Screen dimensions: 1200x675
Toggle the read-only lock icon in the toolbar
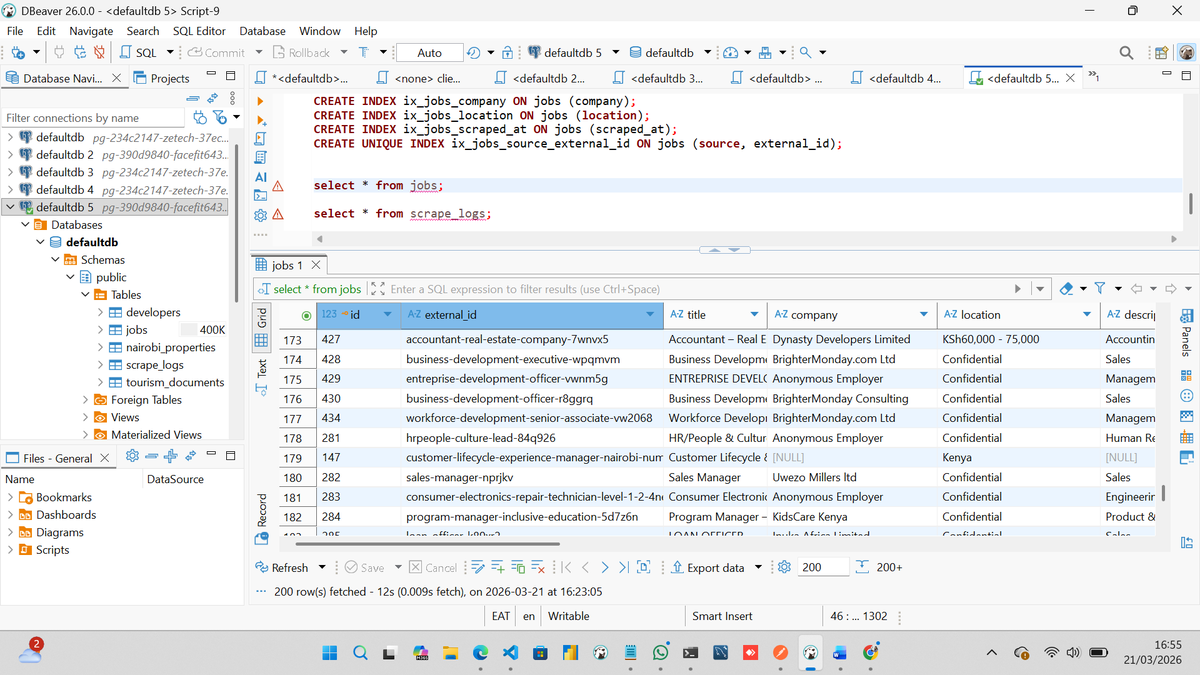507,52
